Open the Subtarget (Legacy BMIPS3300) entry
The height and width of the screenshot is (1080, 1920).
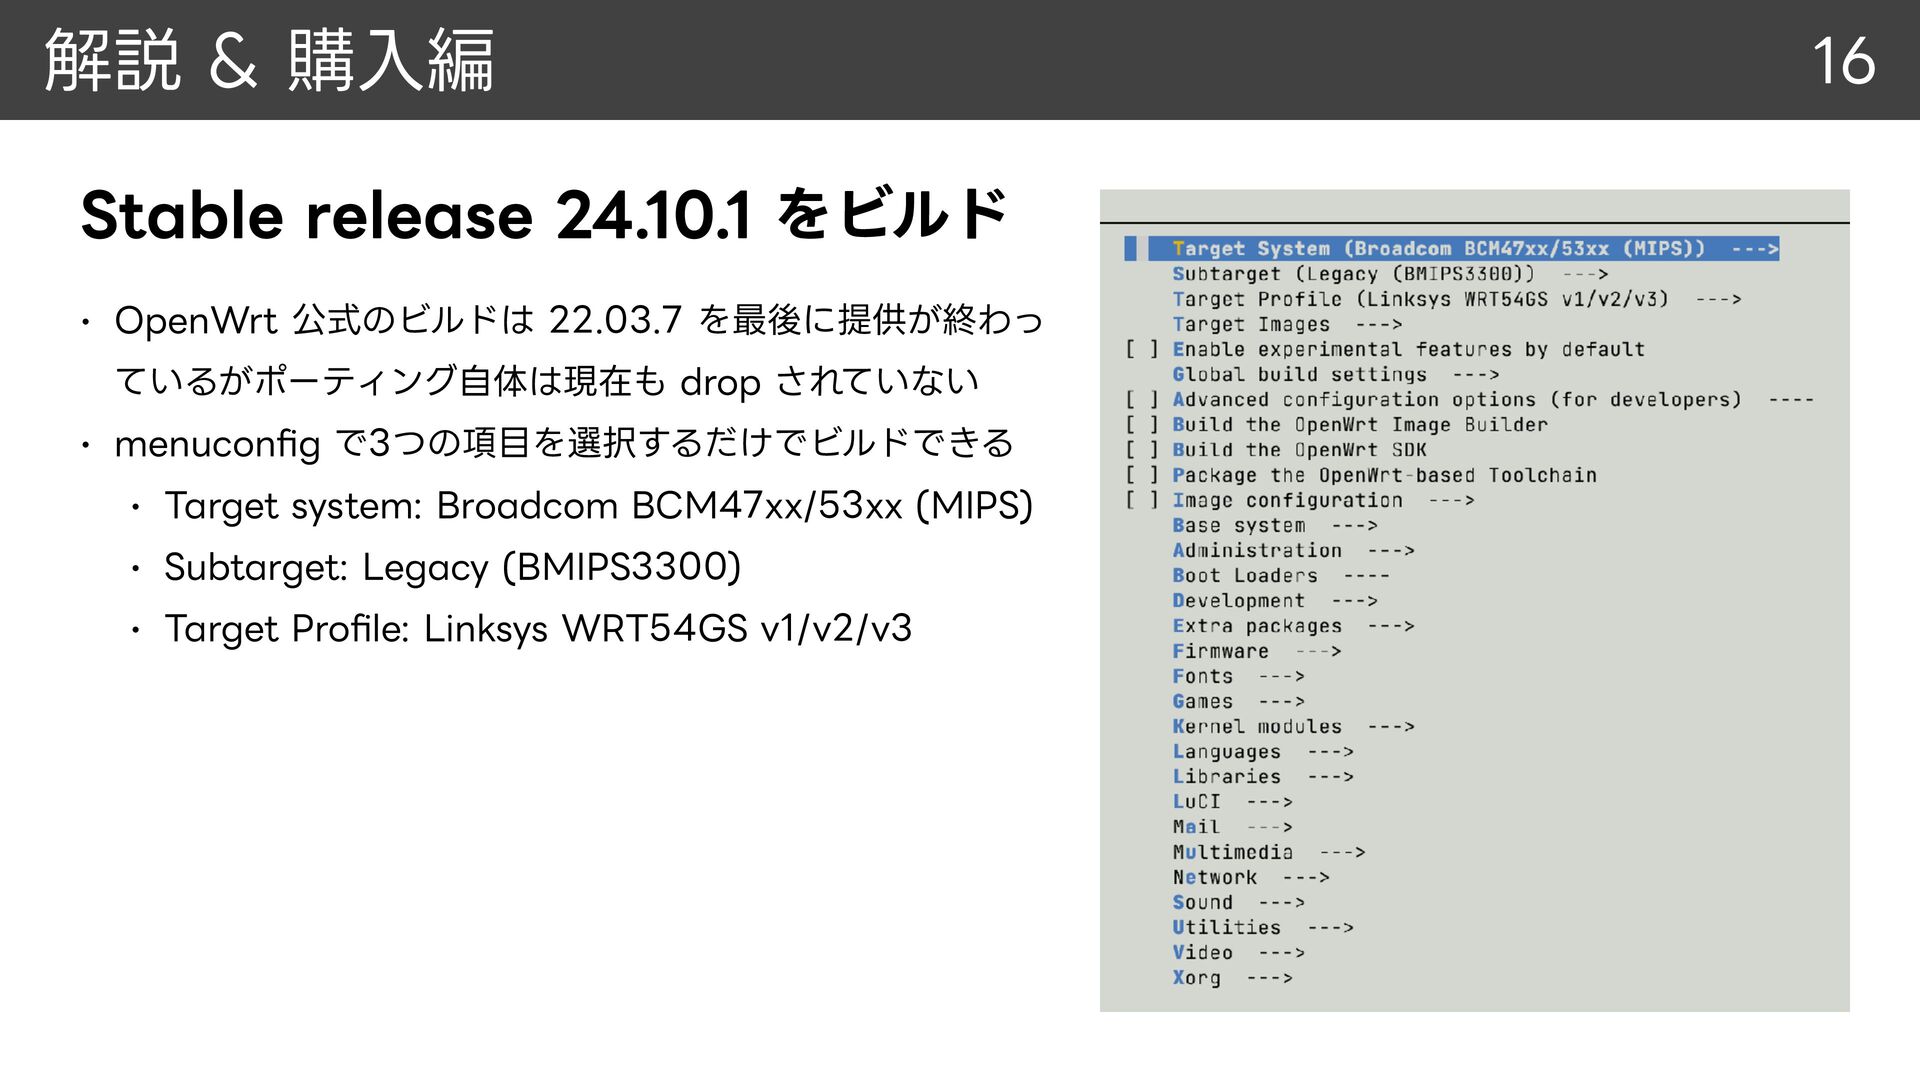(1390, 274)
